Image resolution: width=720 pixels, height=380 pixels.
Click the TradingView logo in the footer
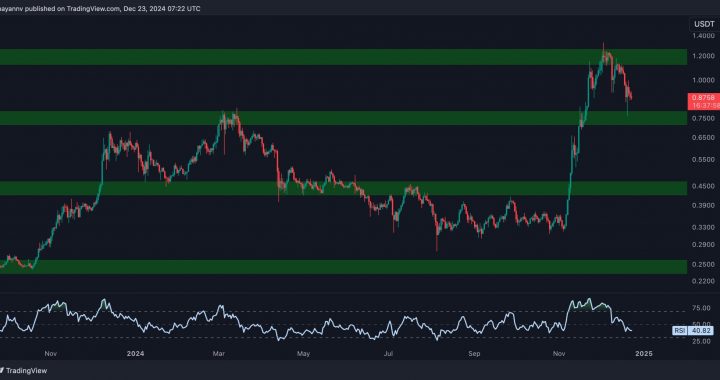[23, 370]
